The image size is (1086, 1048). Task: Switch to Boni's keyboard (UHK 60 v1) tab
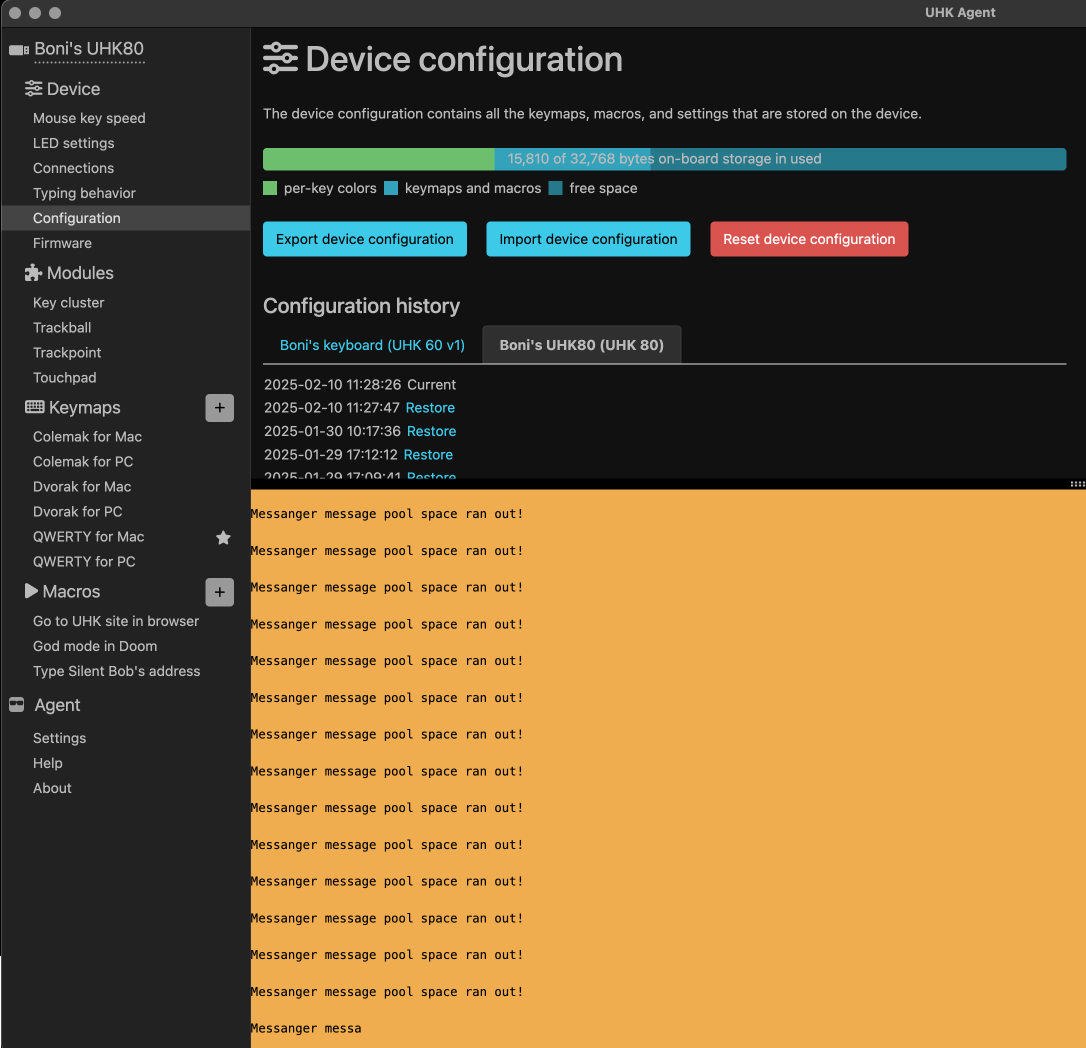click(372, 345)
